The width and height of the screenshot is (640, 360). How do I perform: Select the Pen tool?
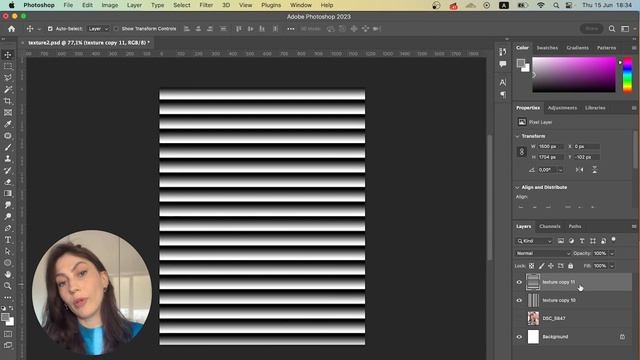pos(8,228)
